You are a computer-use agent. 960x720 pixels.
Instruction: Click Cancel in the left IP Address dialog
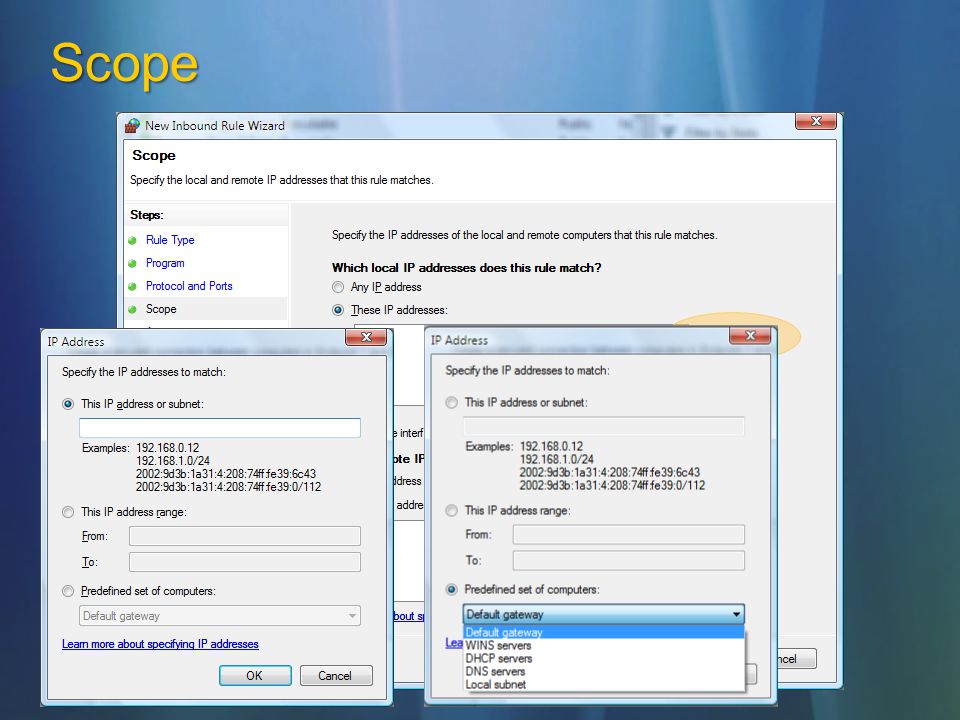click(x=336, y=675)
